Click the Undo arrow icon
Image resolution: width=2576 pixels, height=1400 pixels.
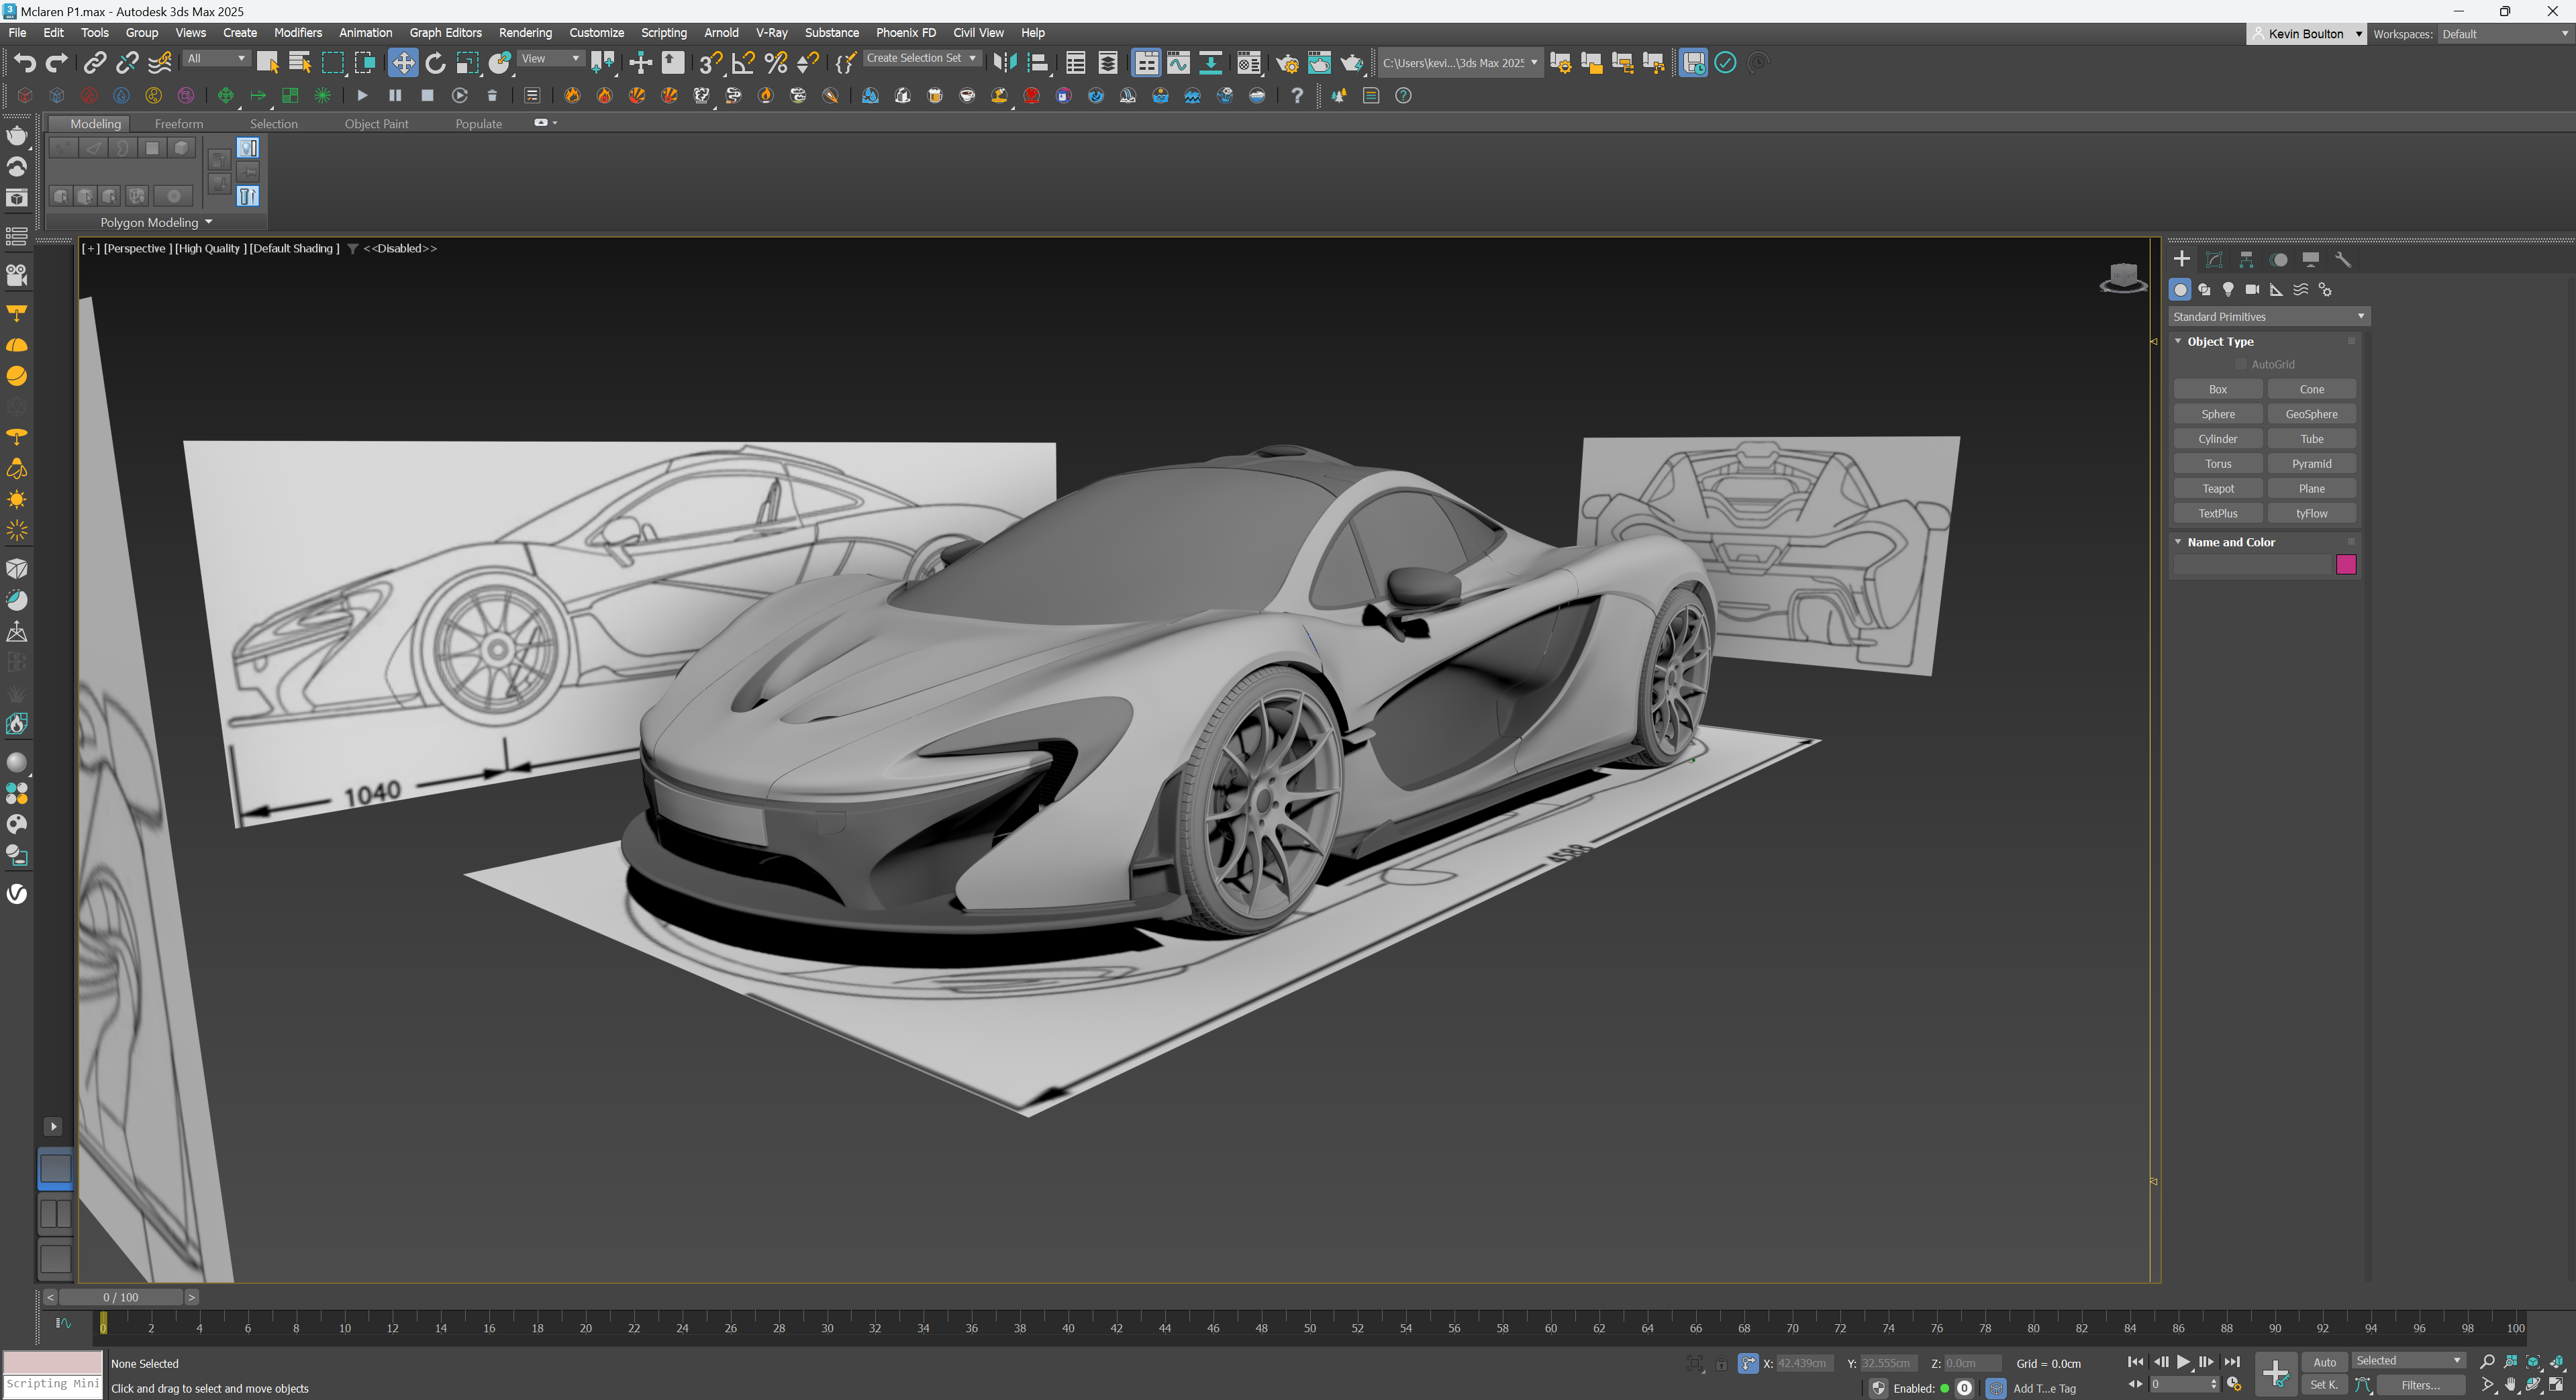(25, 63)
